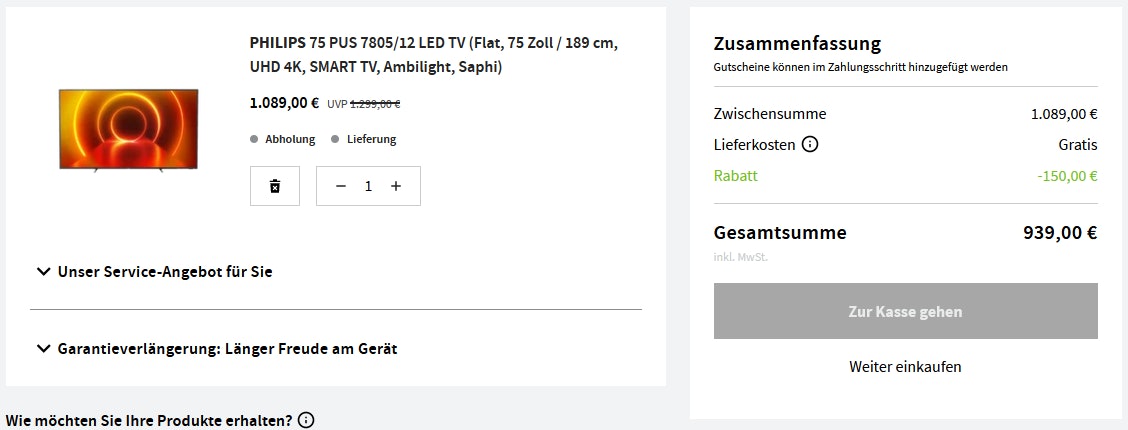Click the Abholung availability indicator
The width and height of the screenshot is (1128, 430).
283,139
